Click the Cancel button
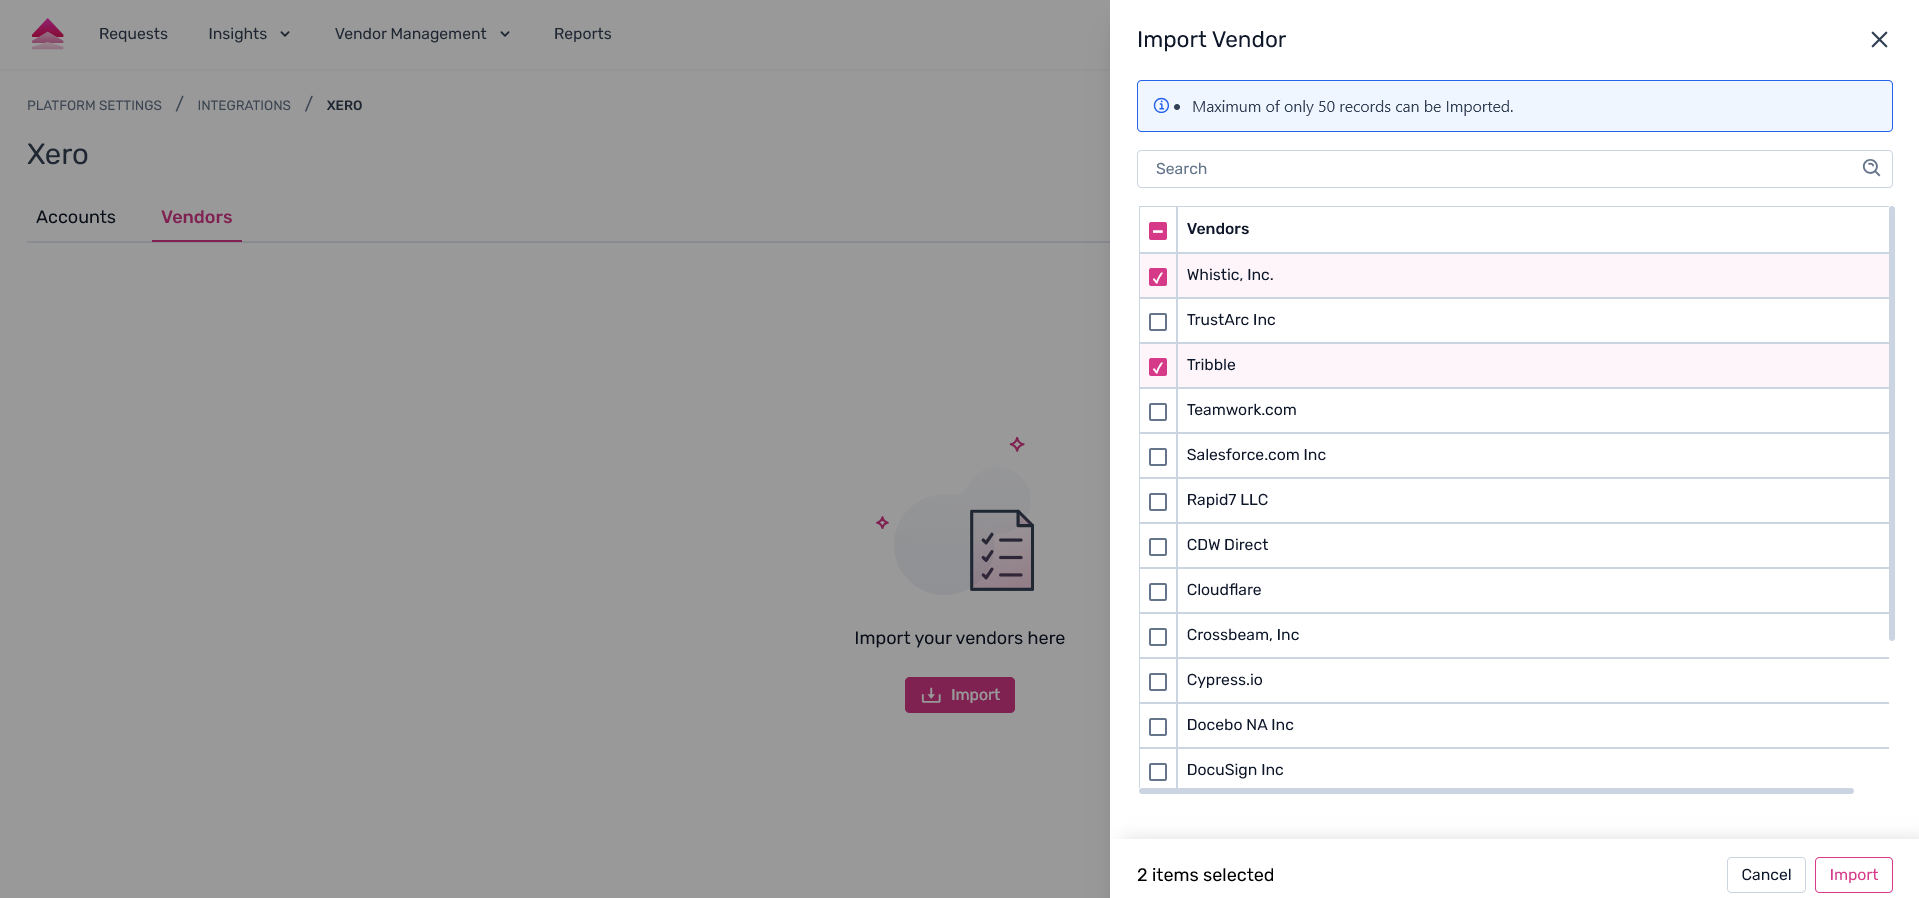The height and width of the screenshot is (898, 1919). tap(1765, 875)
